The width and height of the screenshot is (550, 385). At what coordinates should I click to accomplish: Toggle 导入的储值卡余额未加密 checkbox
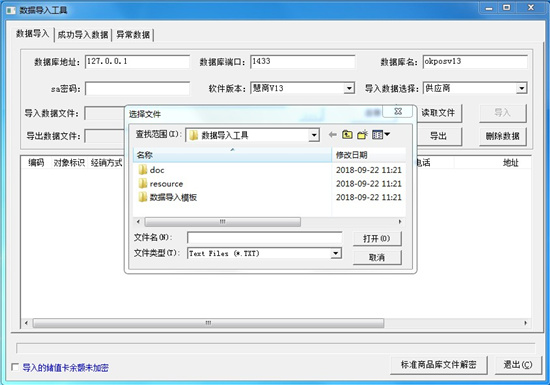pos(15,367)
